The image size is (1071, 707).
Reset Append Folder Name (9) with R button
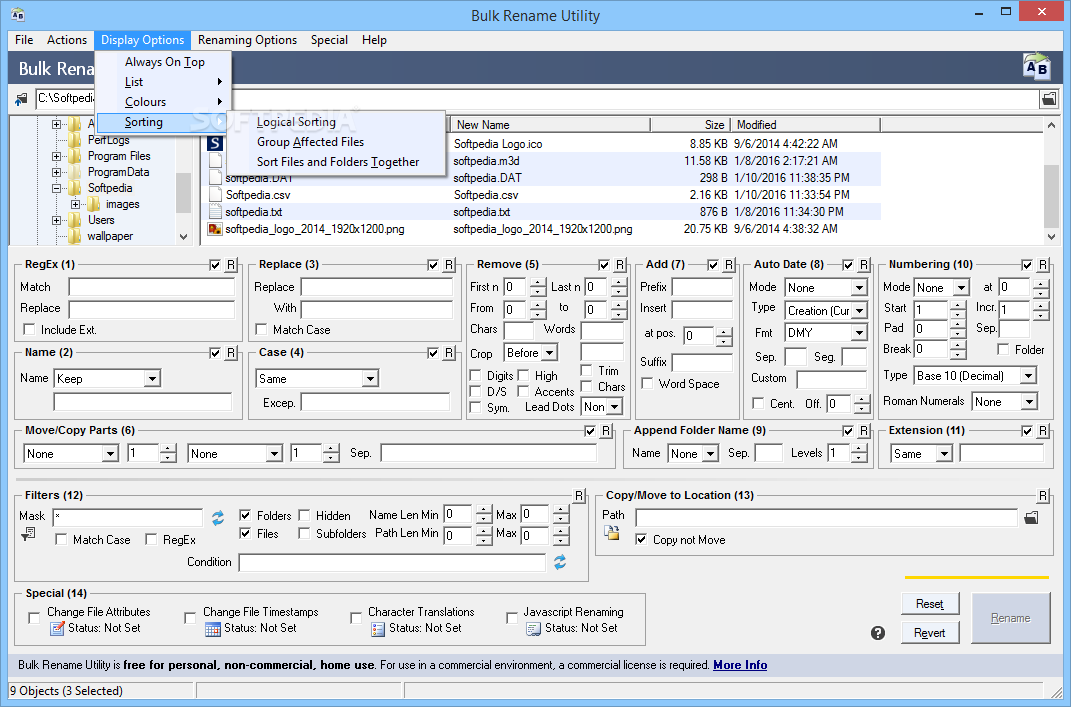point(864,430)
